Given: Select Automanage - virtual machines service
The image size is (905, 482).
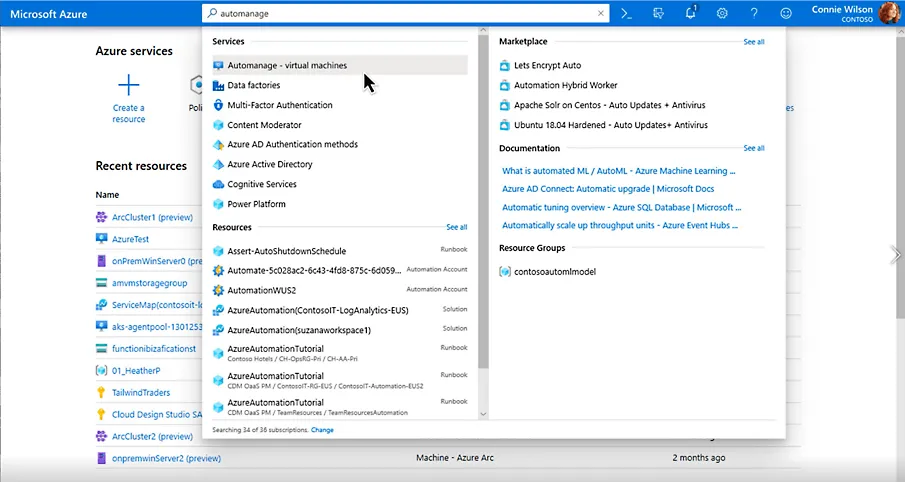Looking at the screenshot, I should point(287,65).
